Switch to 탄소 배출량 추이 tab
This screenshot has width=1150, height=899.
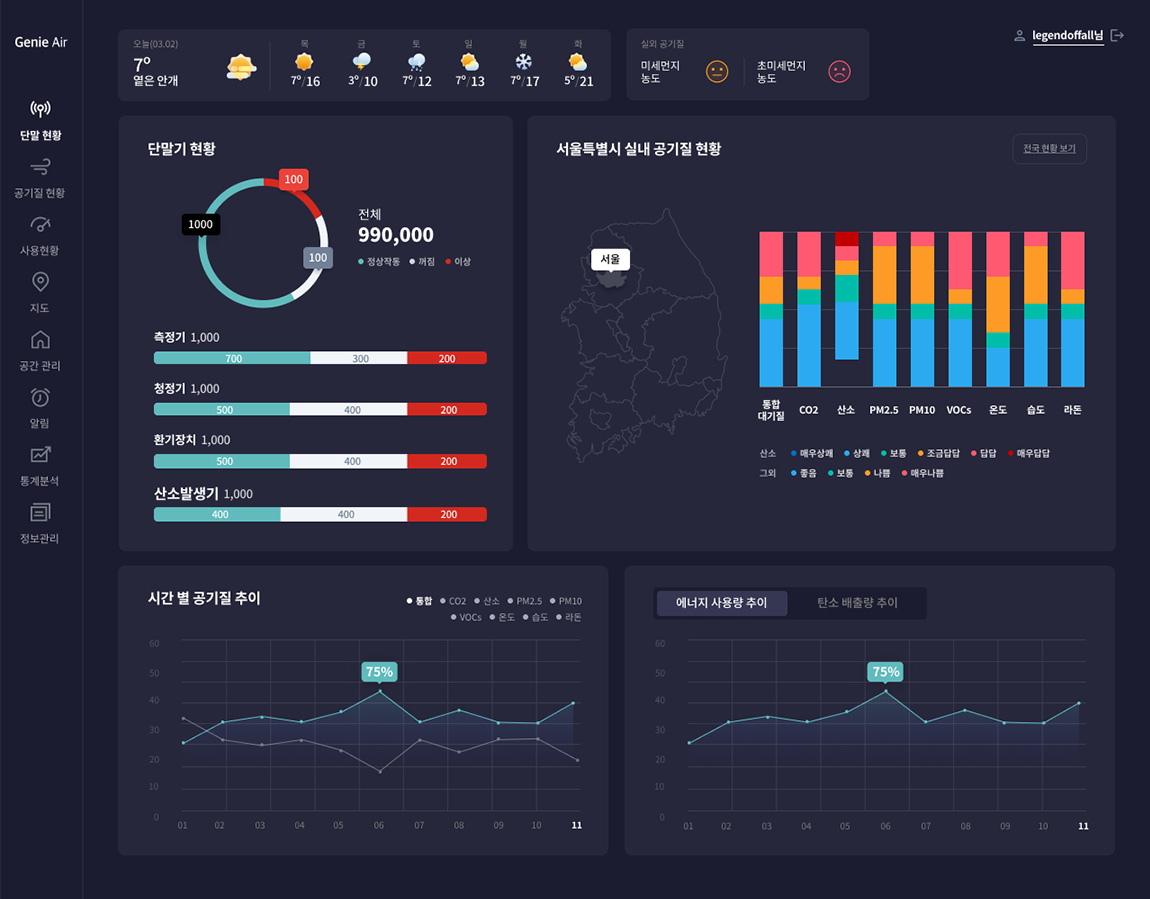click(857, 603)
